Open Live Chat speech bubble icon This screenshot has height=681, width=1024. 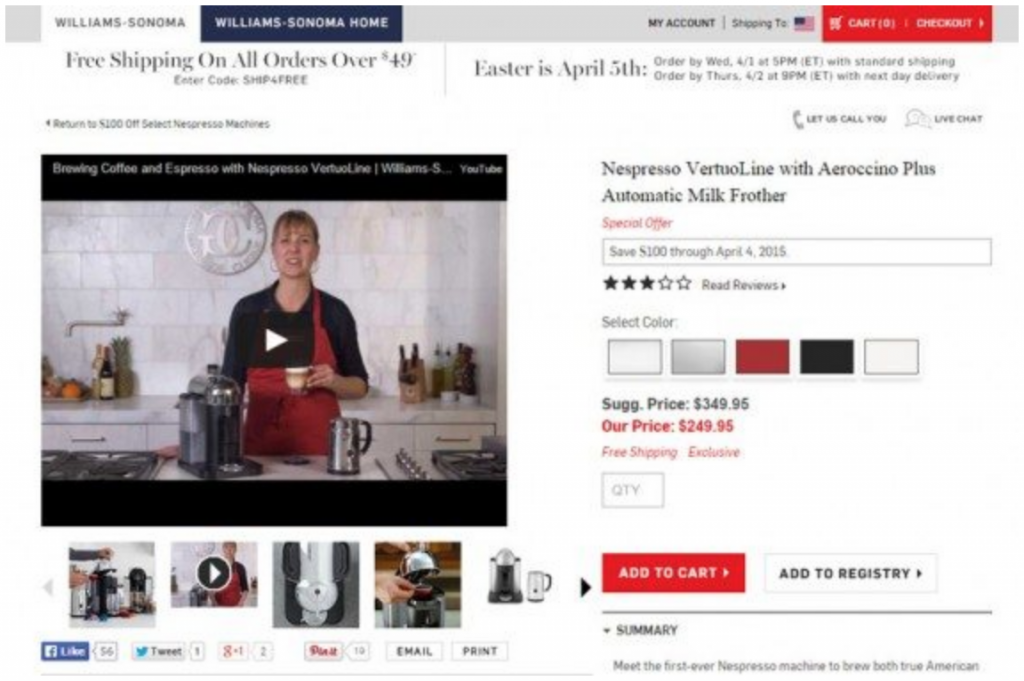pos(918,119)
